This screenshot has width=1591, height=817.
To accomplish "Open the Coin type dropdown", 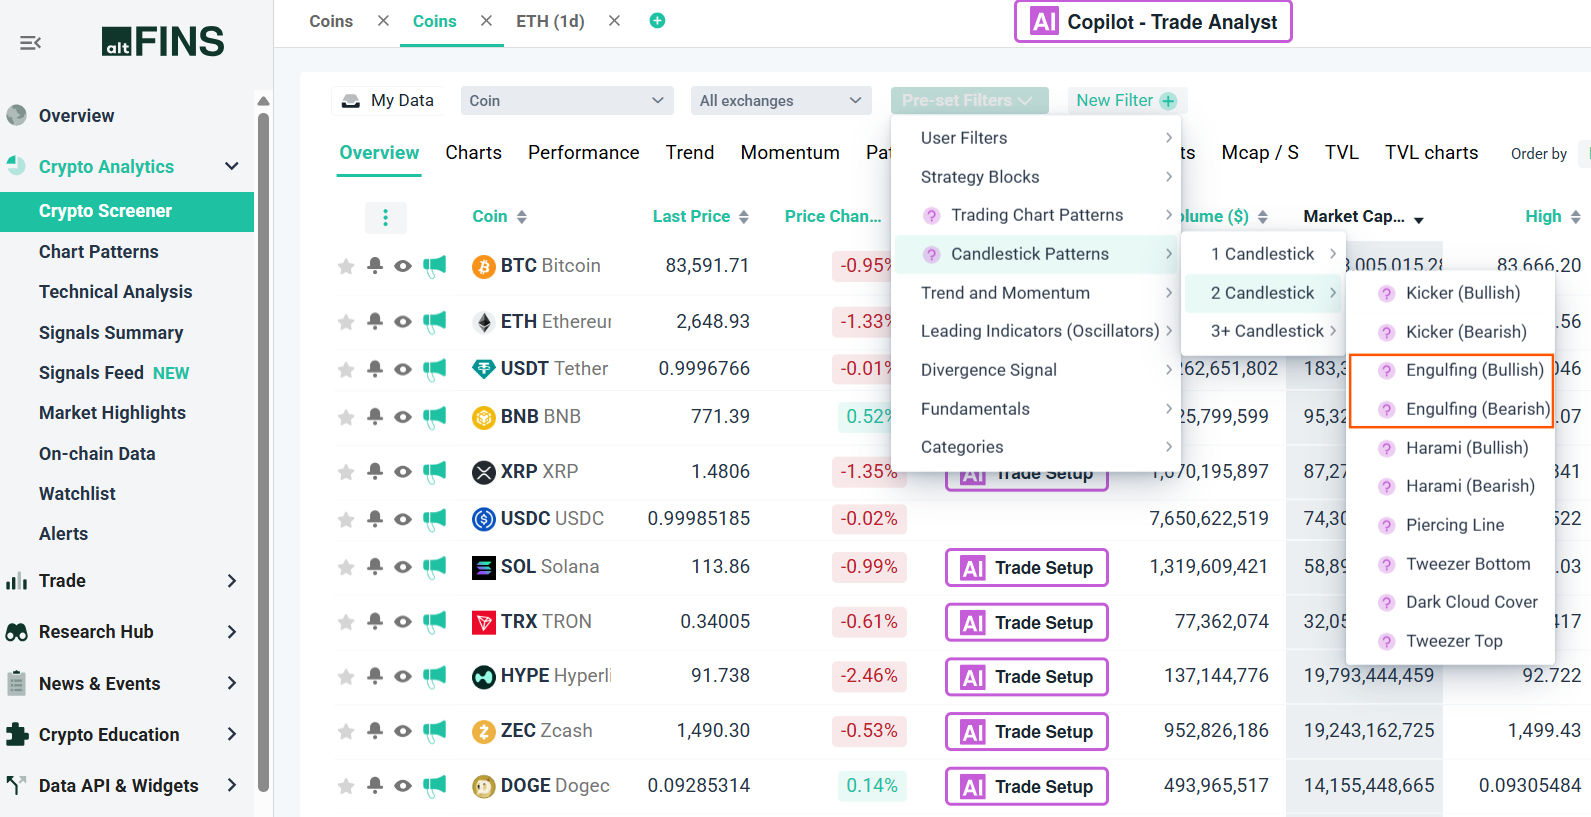I will [567, 100].
